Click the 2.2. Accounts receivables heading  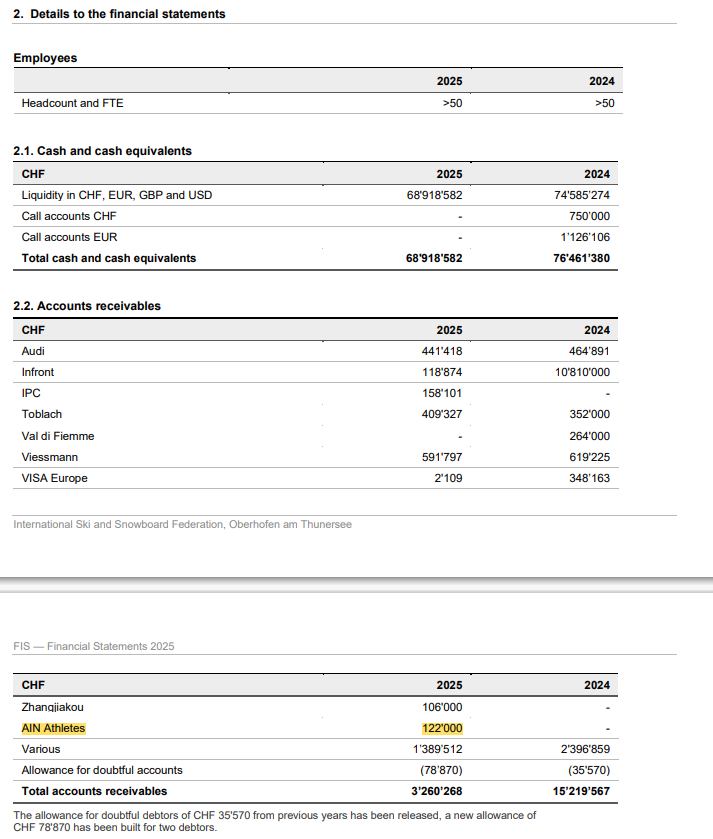[87, 306]
